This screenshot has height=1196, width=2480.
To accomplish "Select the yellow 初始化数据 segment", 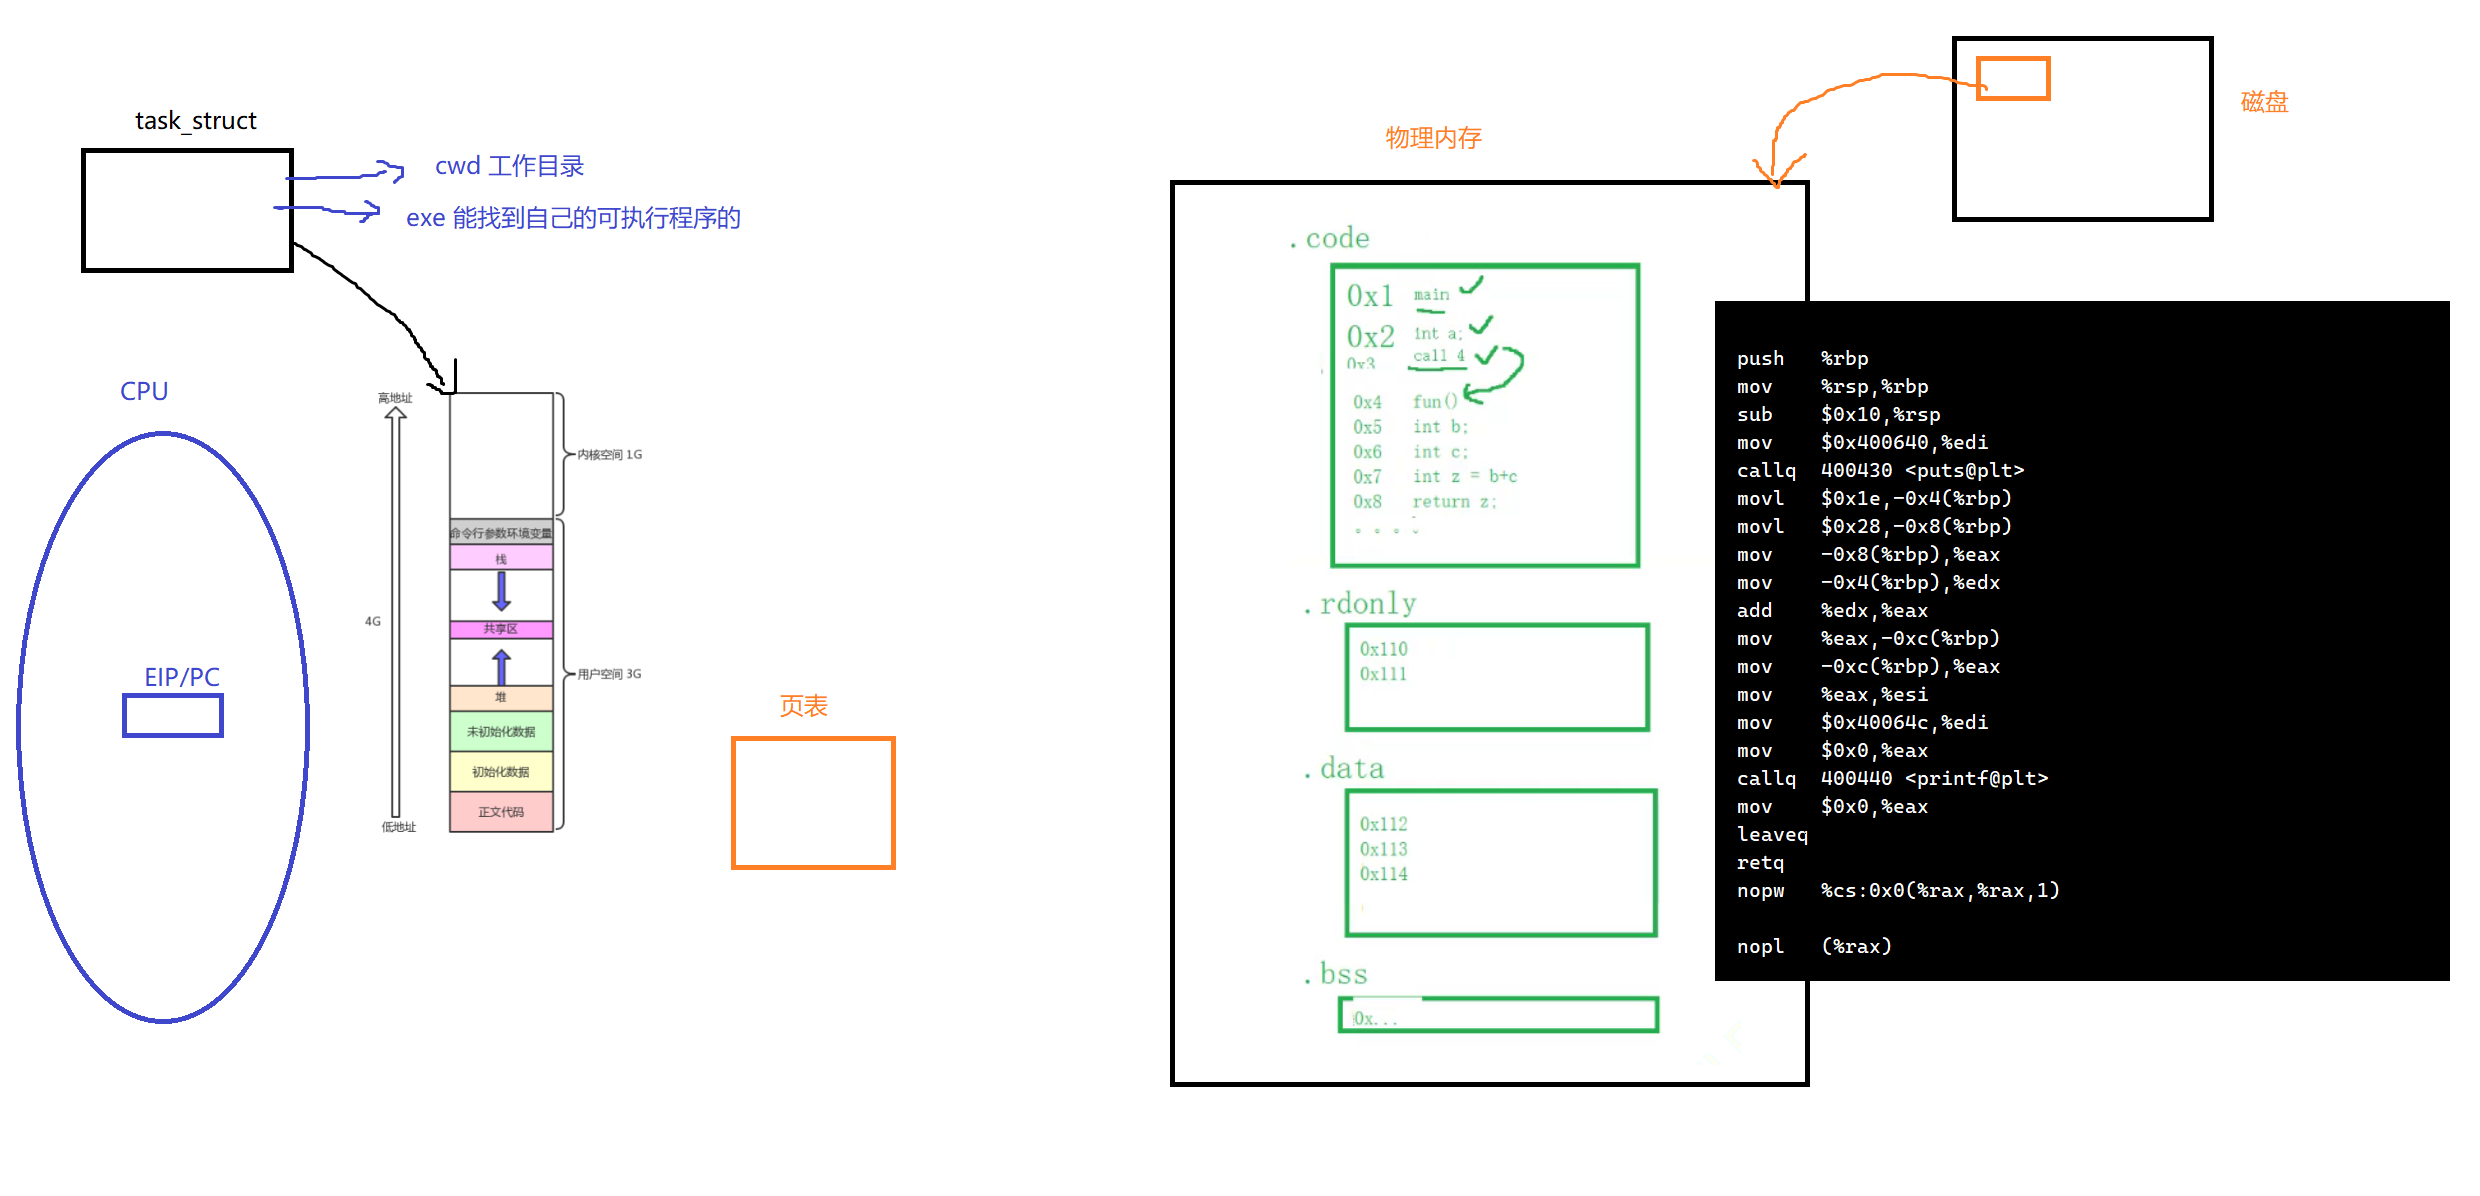I will (x=501, y=771).
